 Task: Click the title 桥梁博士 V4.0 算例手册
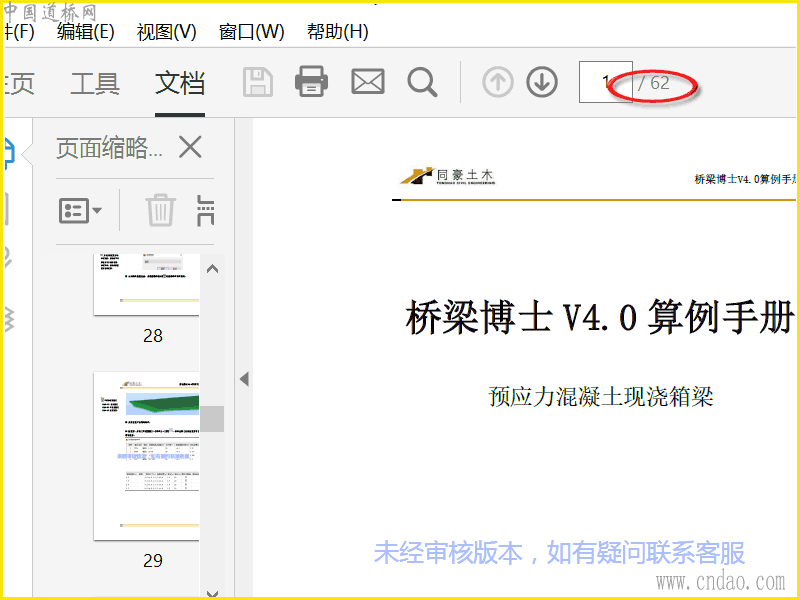600,317
